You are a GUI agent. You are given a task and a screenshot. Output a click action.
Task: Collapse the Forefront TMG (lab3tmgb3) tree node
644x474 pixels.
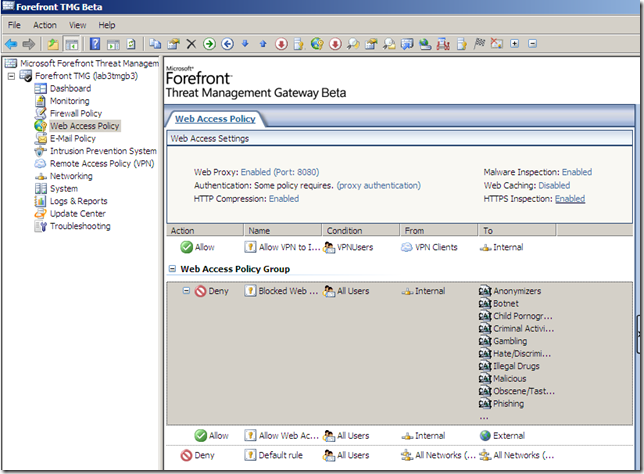click(12, 76)
